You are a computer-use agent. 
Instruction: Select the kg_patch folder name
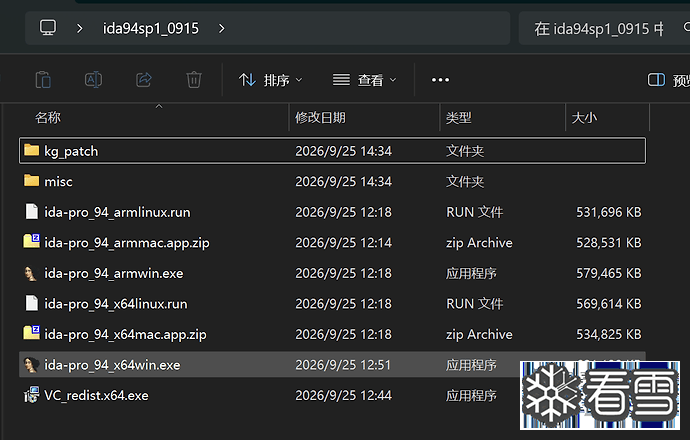[71, 151]
